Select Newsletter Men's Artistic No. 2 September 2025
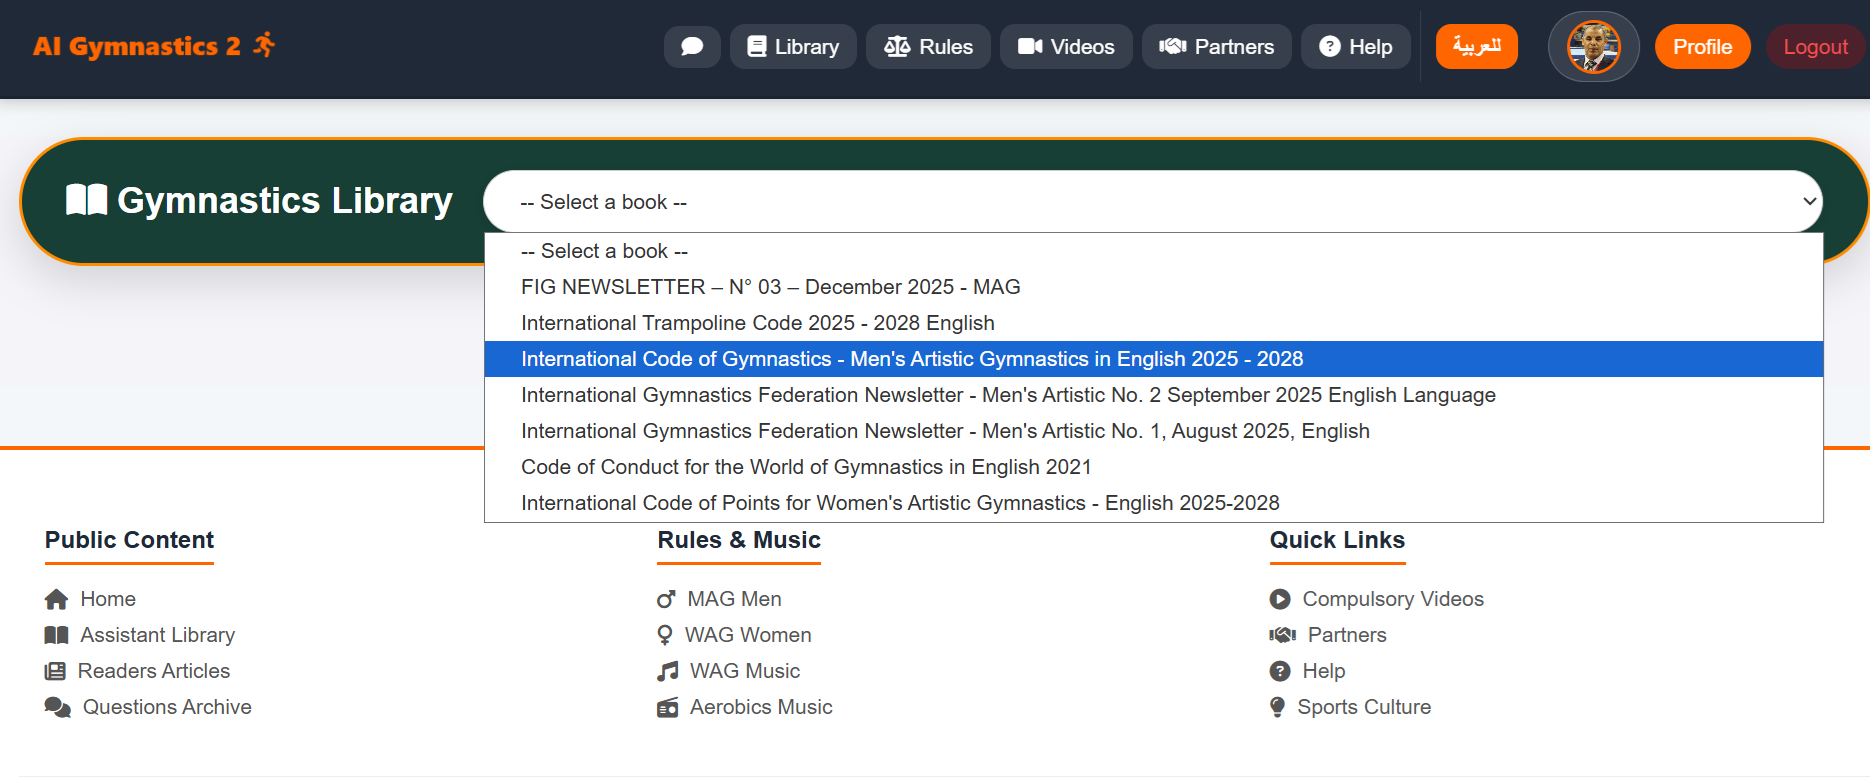 [x=1154, y=395]
